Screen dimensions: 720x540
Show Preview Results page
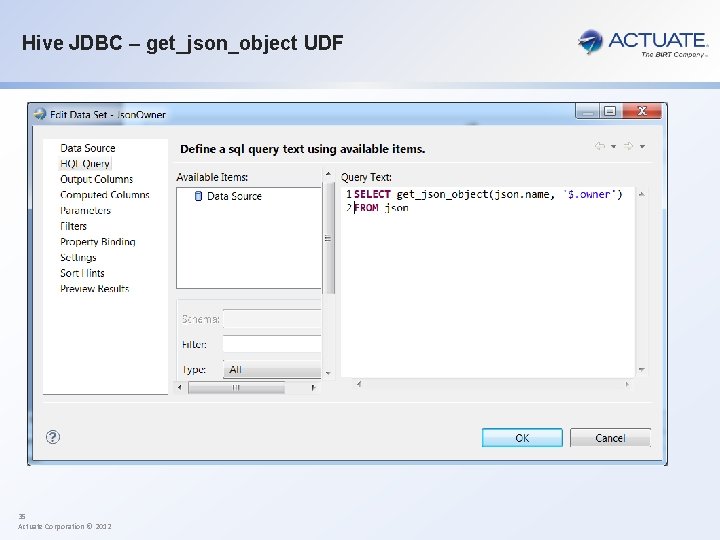pyautogui.click(x=95, y=288)
